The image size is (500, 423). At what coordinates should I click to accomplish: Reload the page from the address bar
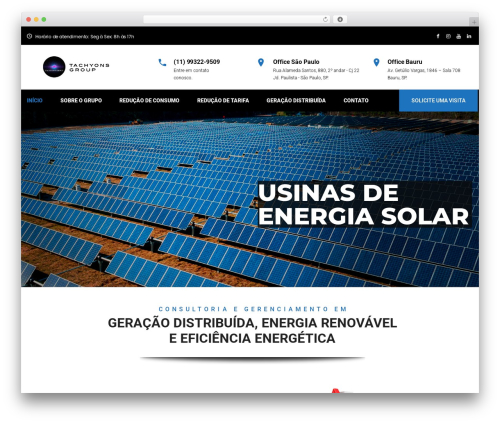[x=325, y=19]
